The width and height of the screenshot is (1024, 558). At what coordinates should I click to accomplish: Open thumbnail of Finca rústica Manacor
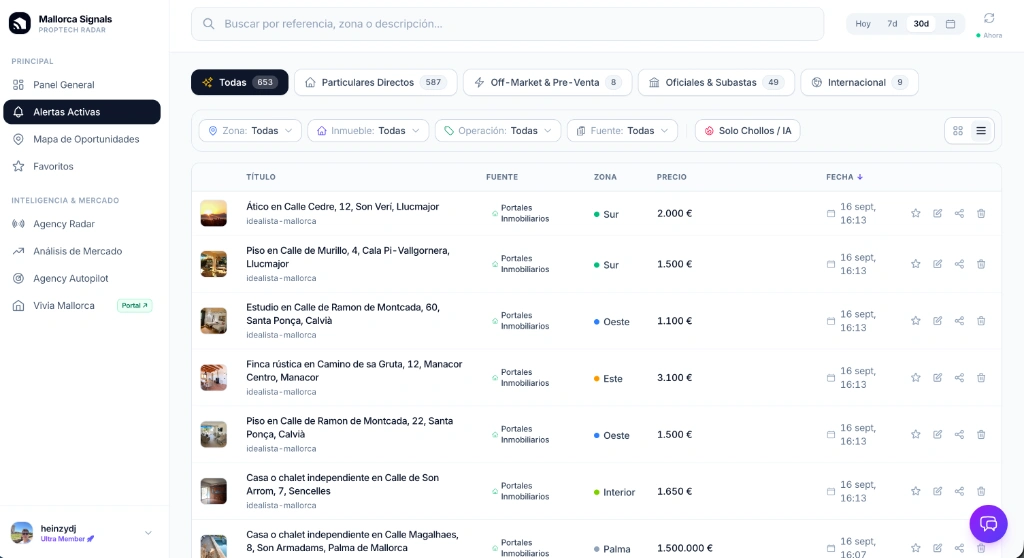[214, 378]
